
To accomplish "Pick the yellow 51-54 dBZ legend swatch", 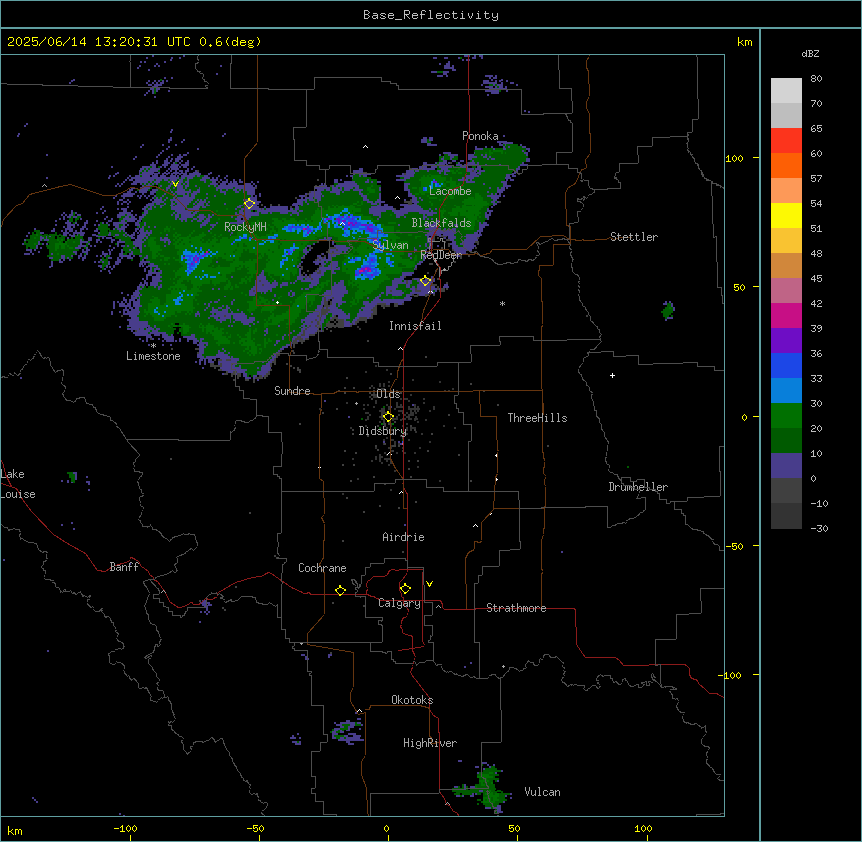I will (786, 215).
